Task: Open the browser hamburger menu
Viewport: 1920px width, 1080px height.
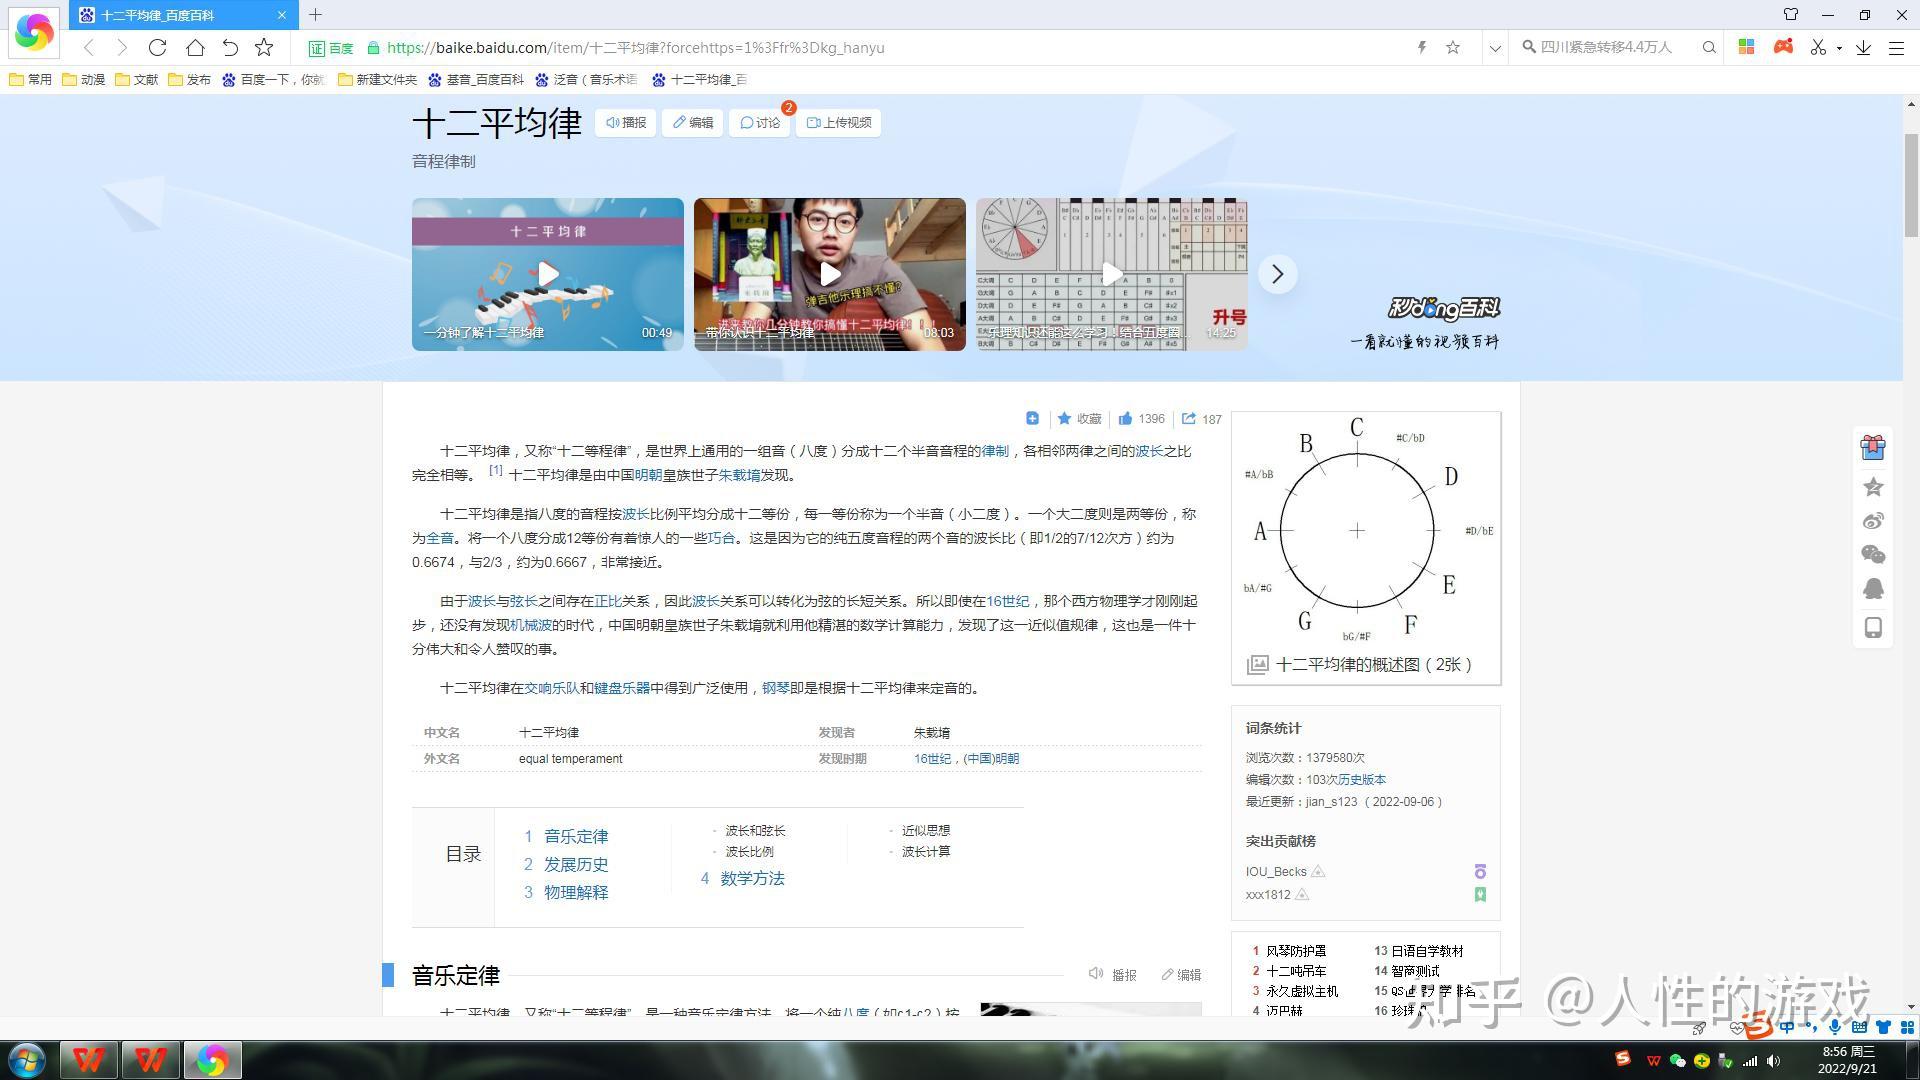Action: tap(1898, 47)
